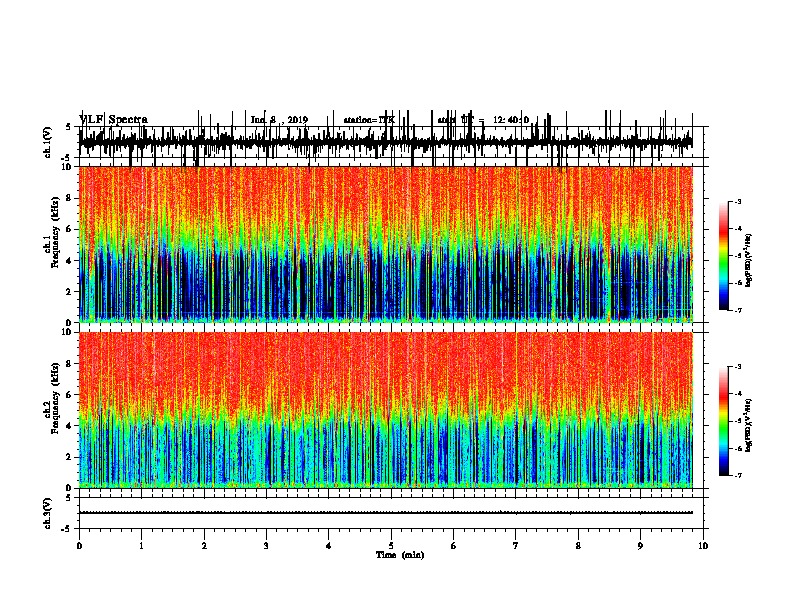The width and height of the screenshot is (792, 612).
Task: Click time axis tick label '1'
Action: tap(141, 546)
